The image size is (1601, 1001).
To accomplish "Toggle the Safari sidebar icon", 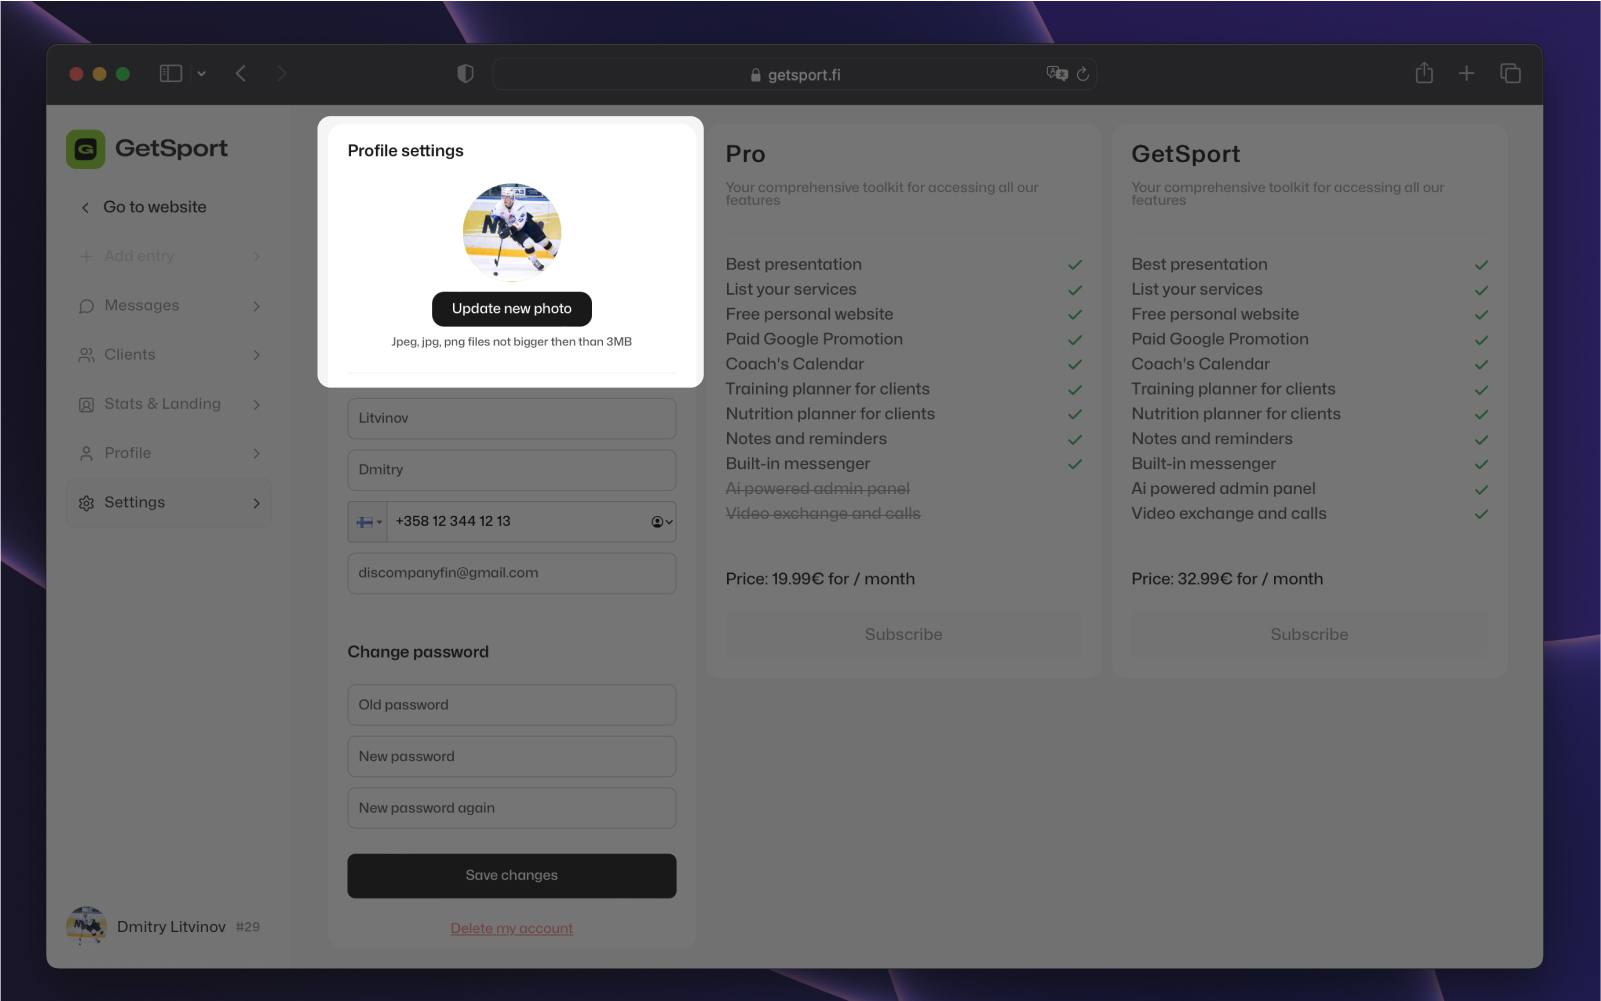I will tap(171, 73).
